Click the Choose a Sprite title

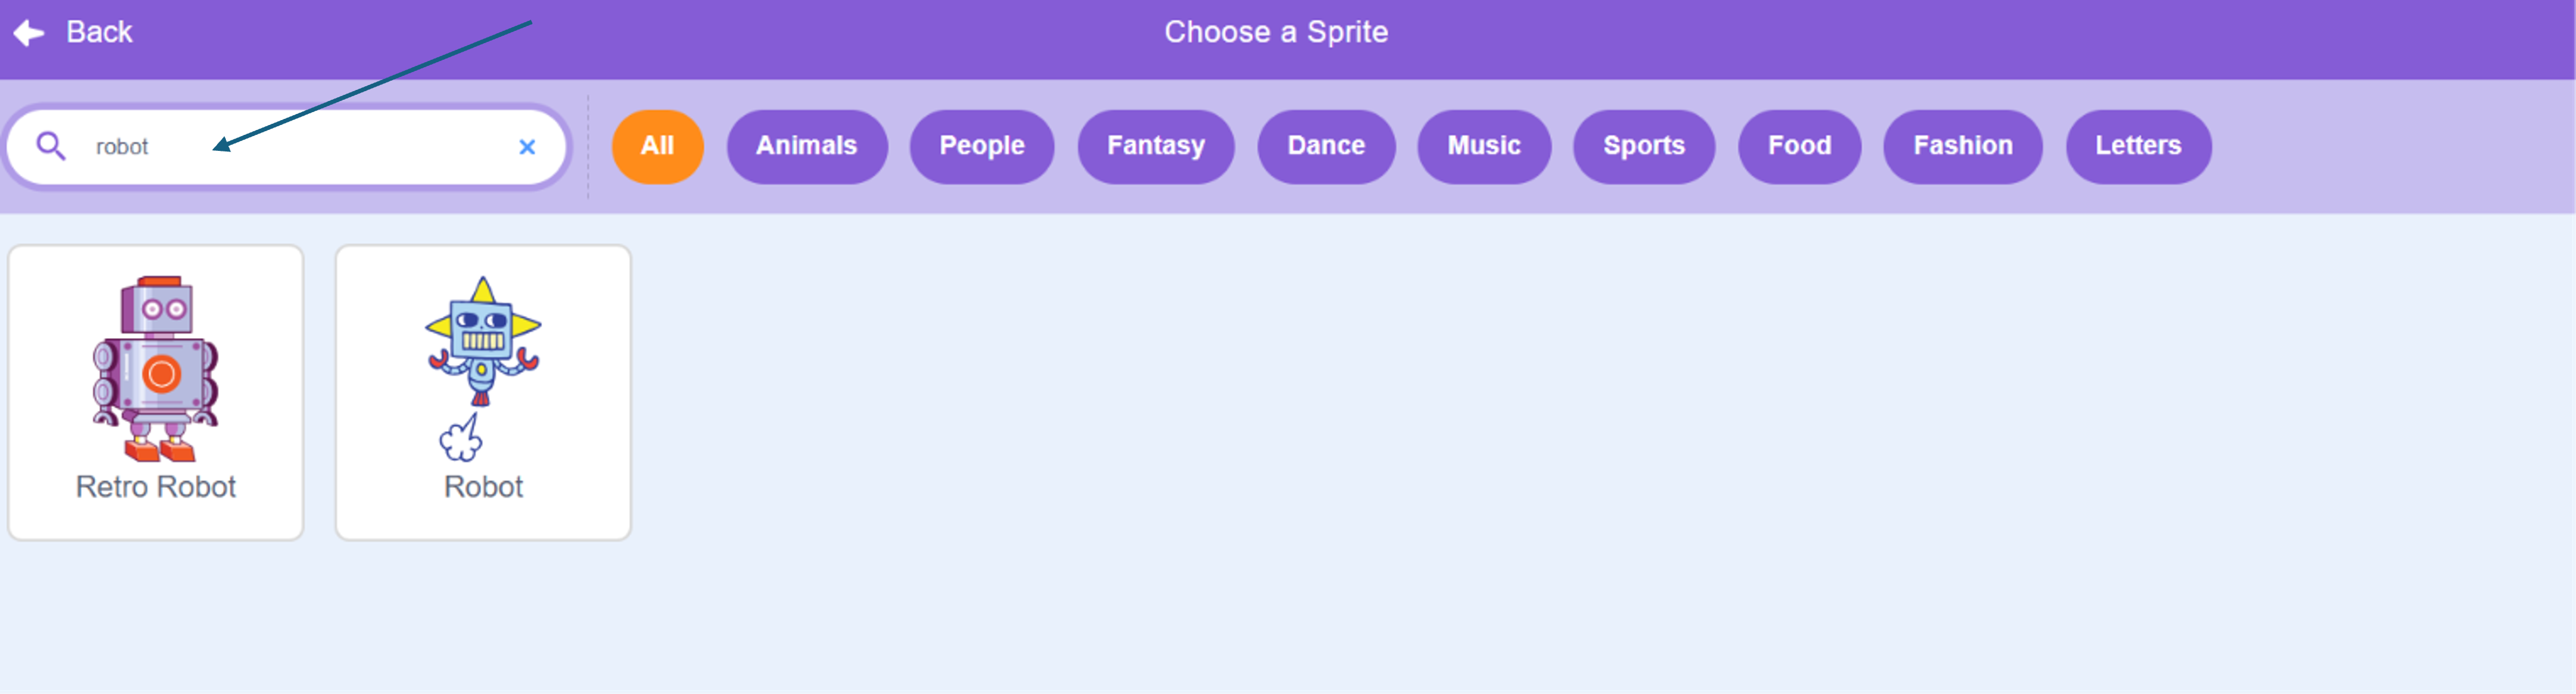coord(1276,32)
